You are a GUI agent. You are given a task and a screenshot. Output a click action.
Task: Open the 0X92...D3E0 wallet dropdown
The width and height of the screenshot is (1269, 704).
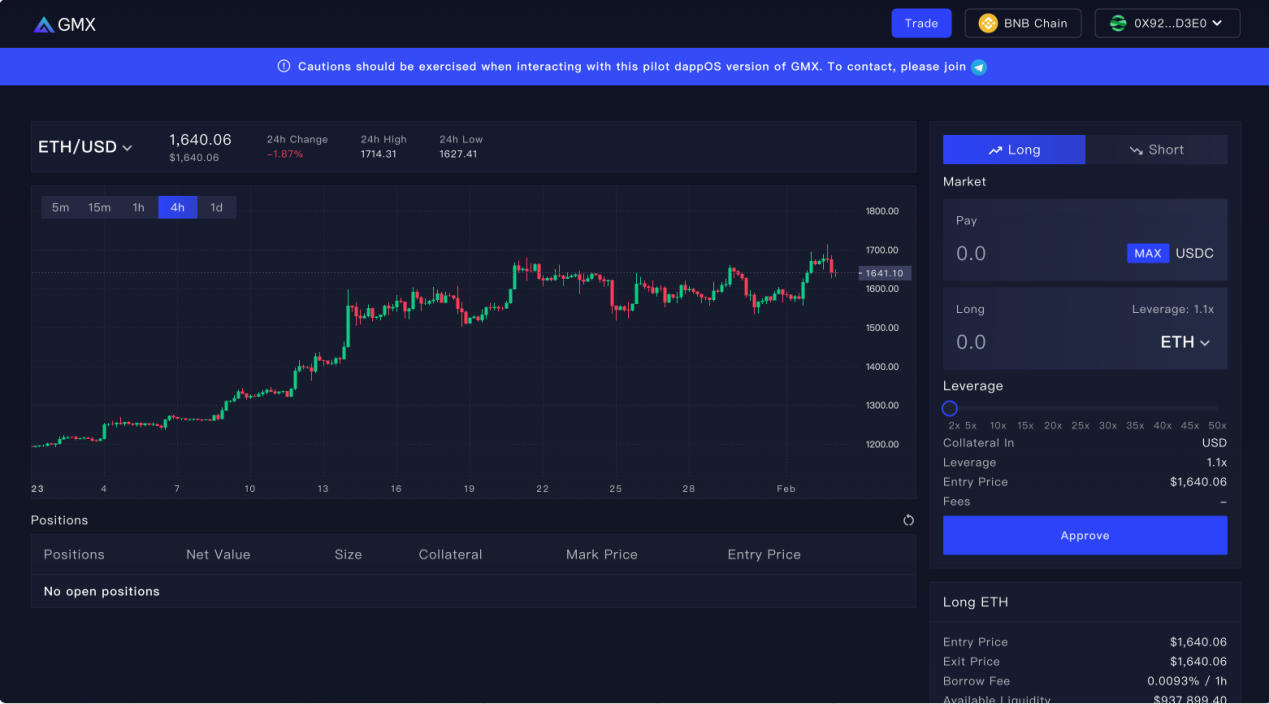click(x=1167, y=23)
